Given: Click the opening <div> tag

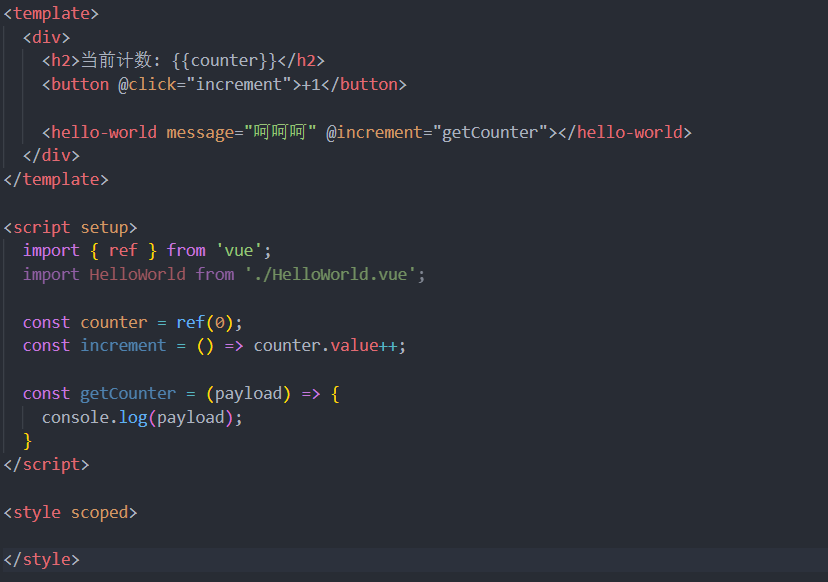Looking at the screenshot, I should coord(46,37).
